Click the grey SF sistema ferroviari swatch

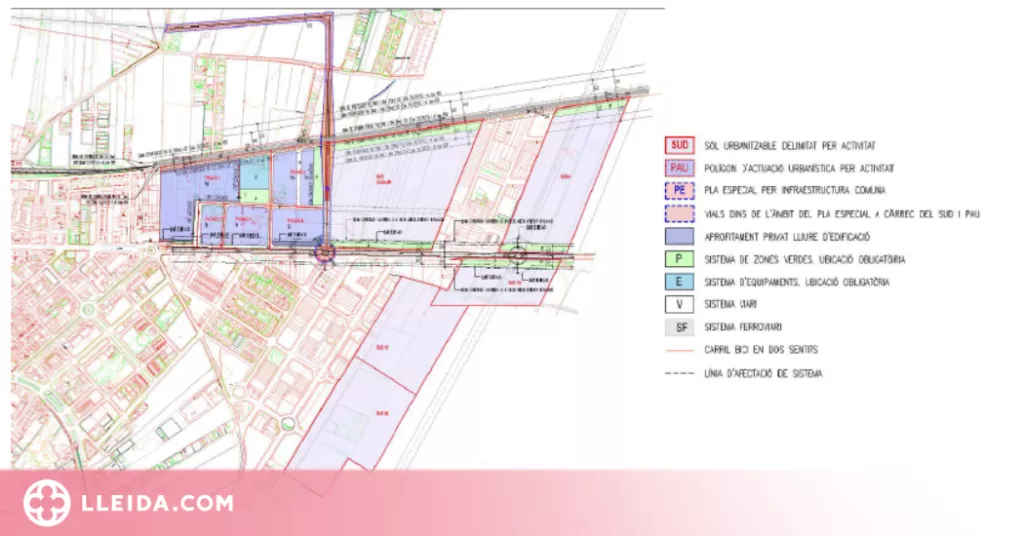679,327
